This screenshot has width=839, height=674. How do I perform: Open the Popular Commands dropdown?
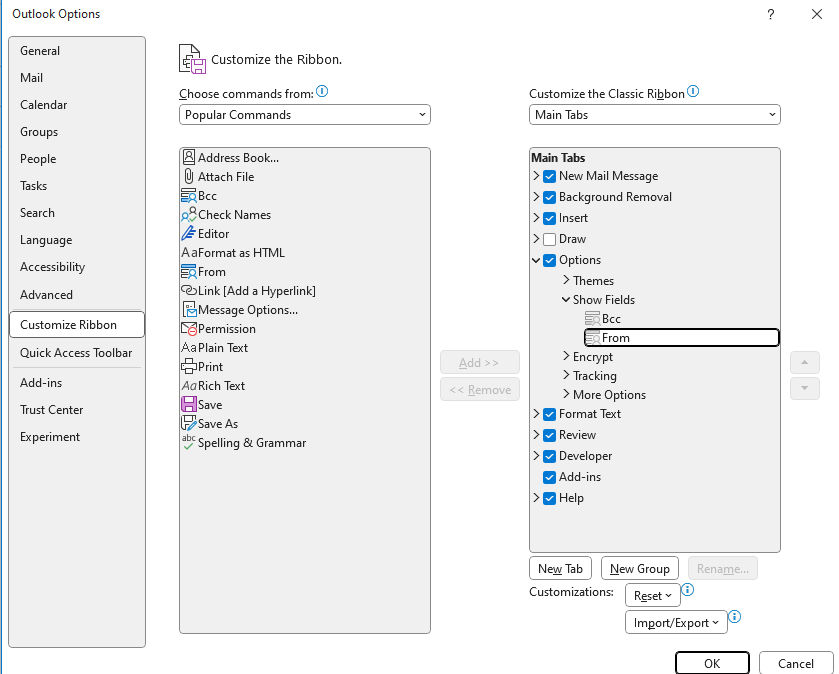click(x=304, y=114)
